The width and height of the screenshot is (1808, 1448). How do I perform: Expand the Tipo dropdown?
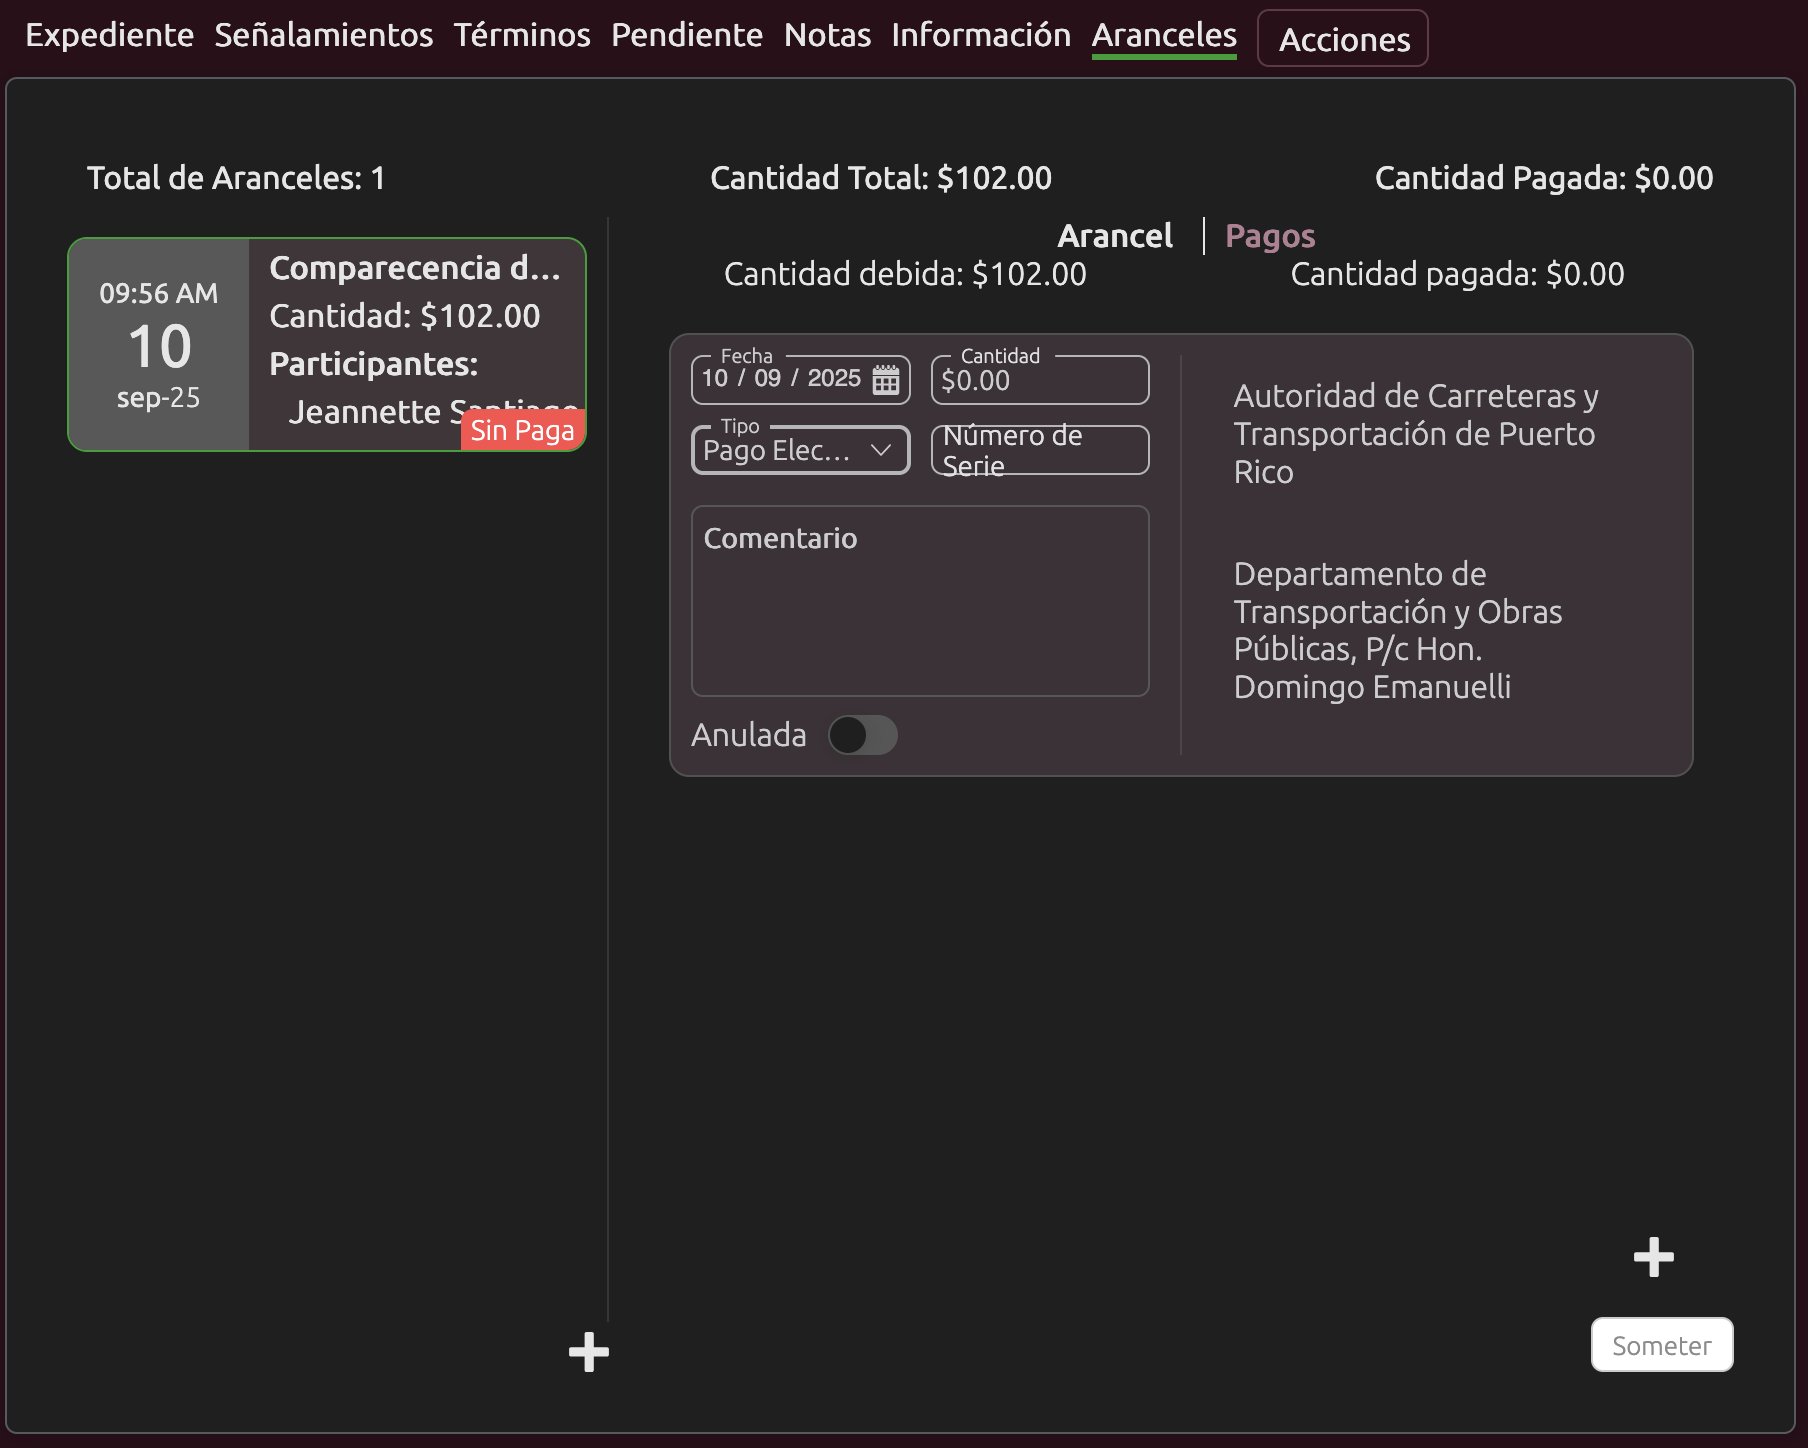click(800, 451)
